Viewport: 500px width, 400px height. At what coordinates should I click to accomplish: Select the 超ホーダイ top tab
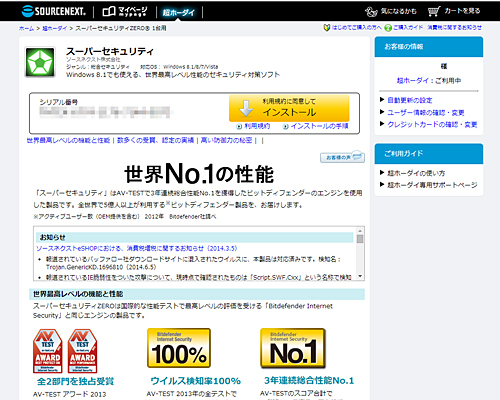pos(178,13)
